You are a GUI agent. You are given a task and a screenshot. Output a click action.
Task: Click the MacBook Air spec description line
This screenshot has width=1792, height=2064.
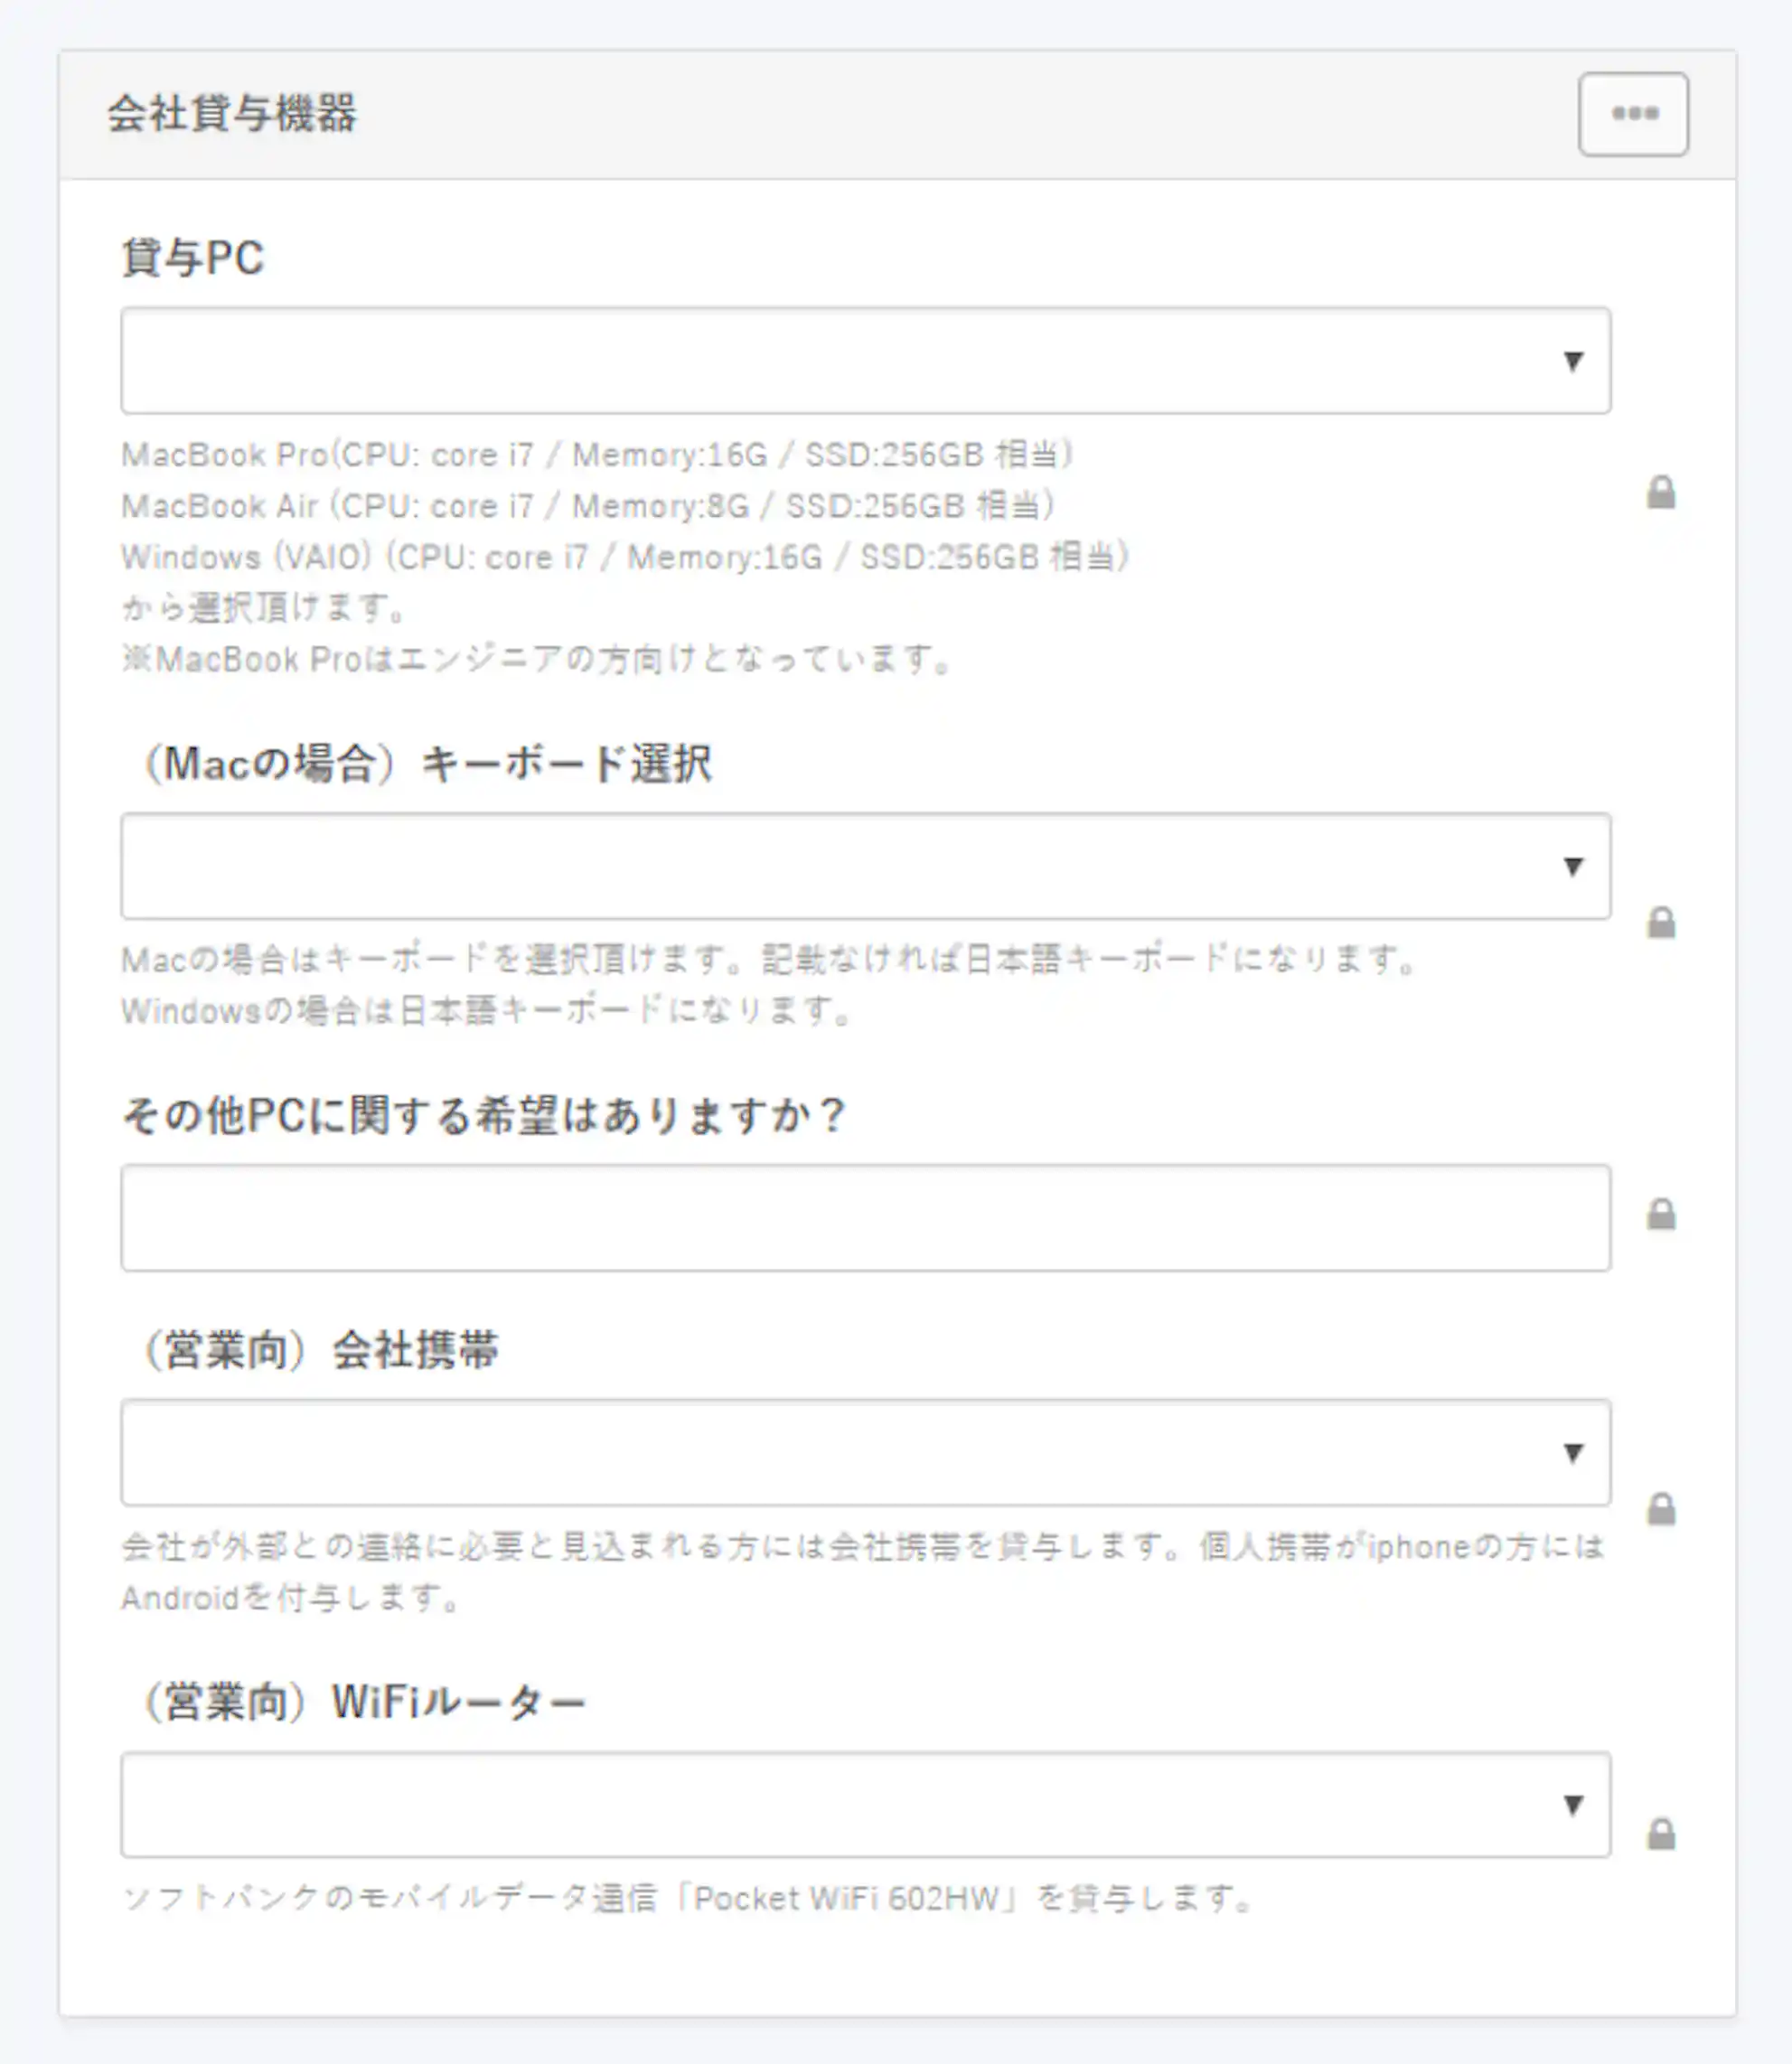588,506
